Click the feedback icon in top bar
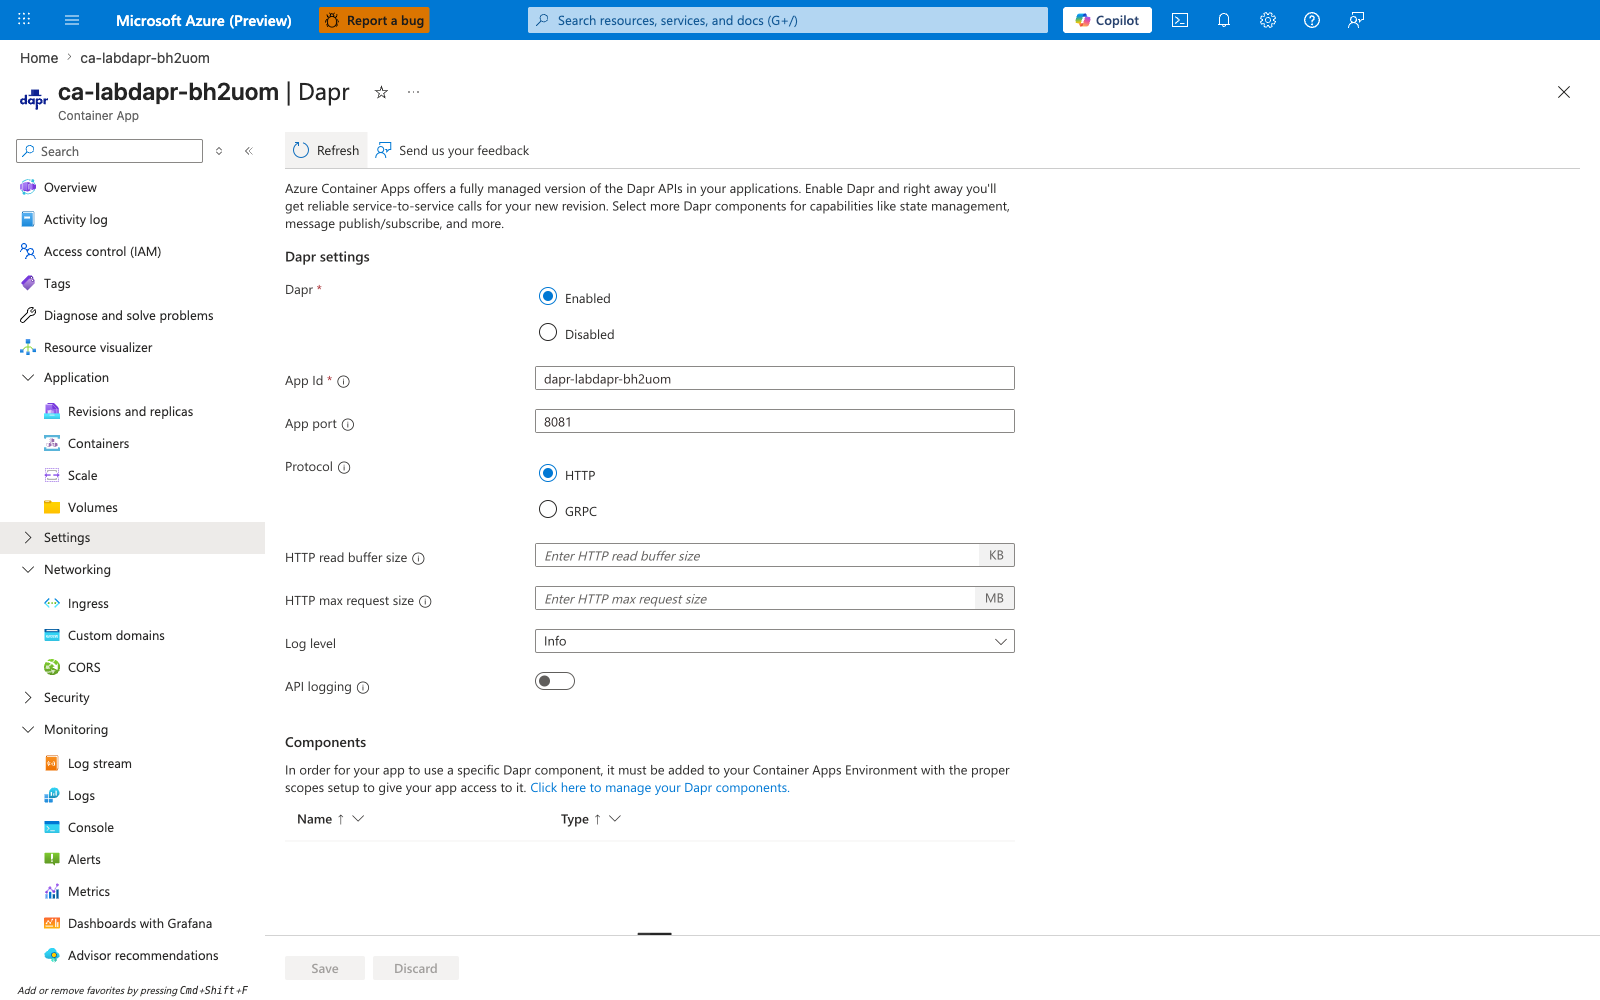Image resolution: width=1600 pixels, height=1000 pixels. click(1356, 20)
